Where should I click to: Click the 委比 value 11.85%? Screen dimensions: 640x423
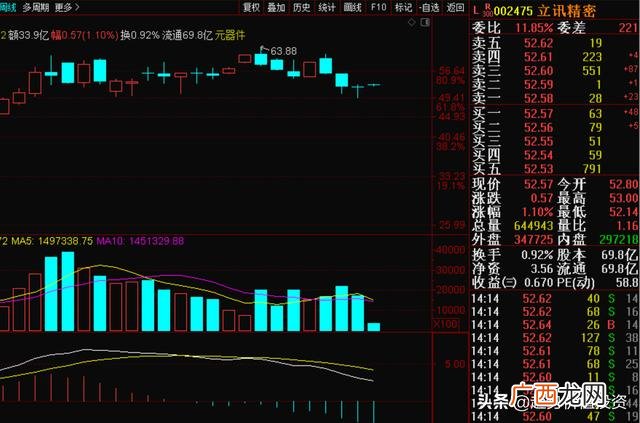pyautogui.click(x=534, y=28)
